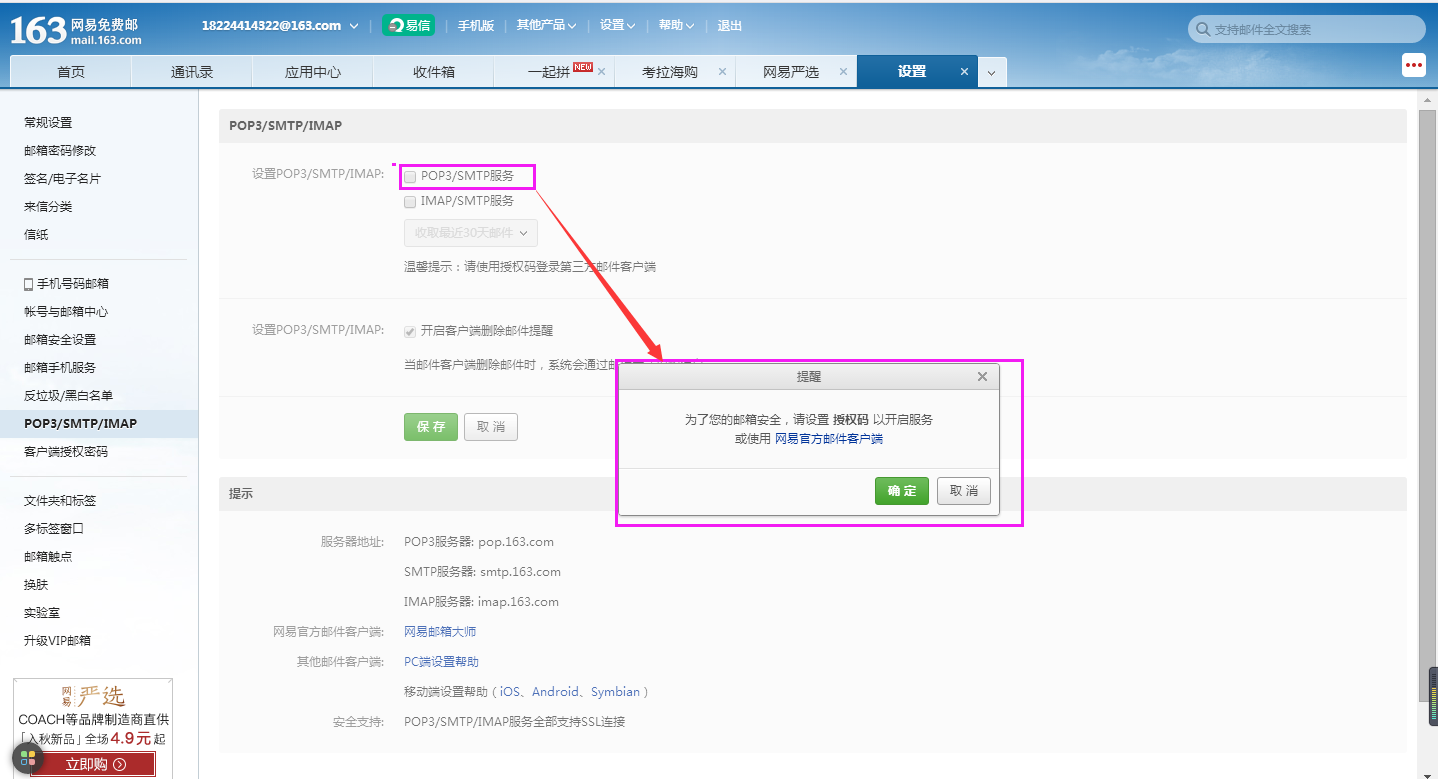Screen dimensions: 1438x779
Task: Close the 网易严选 tab
Action: coord(843,72)
